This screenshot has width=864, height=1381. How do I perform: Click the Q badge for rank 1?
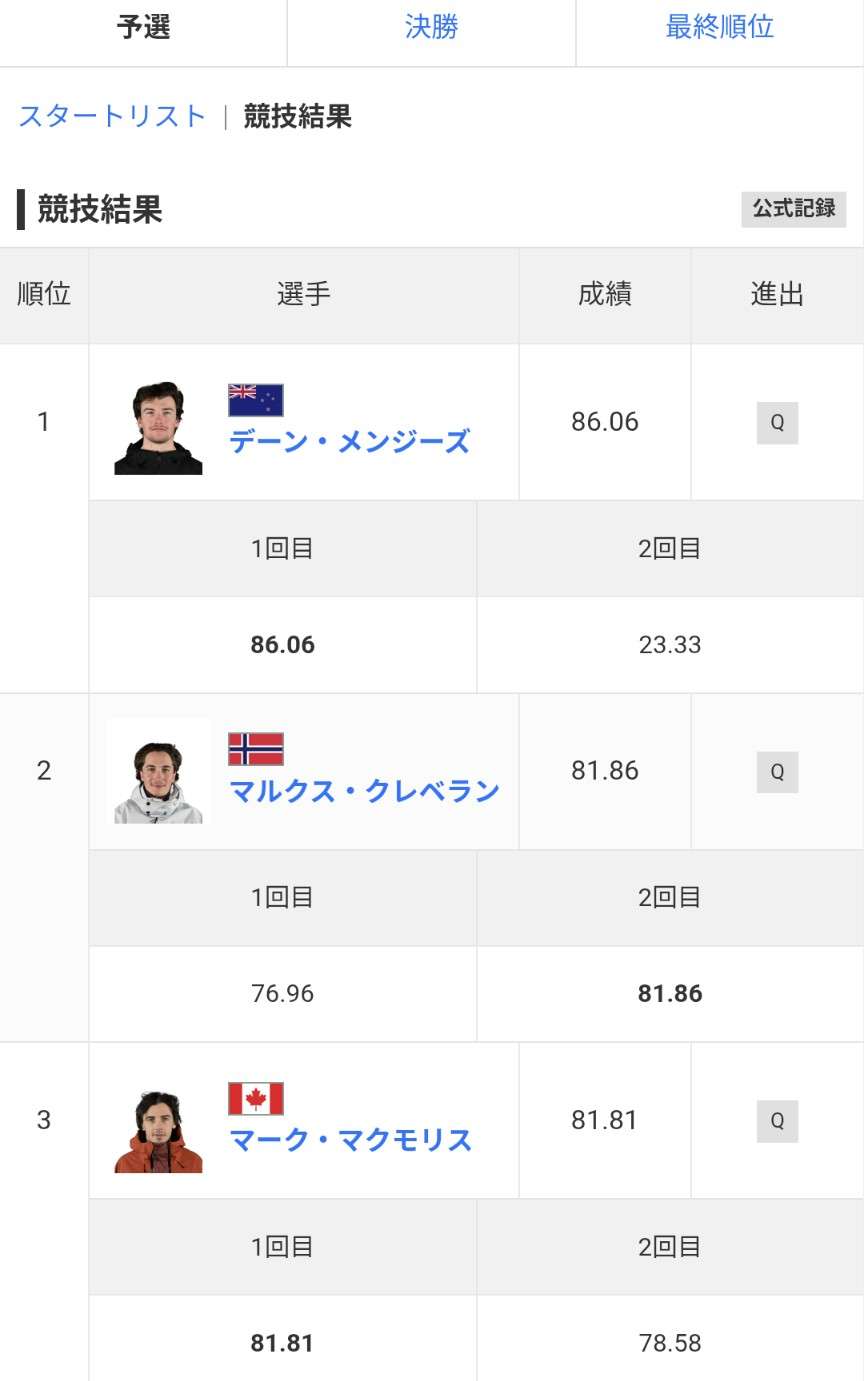[777, 423]
